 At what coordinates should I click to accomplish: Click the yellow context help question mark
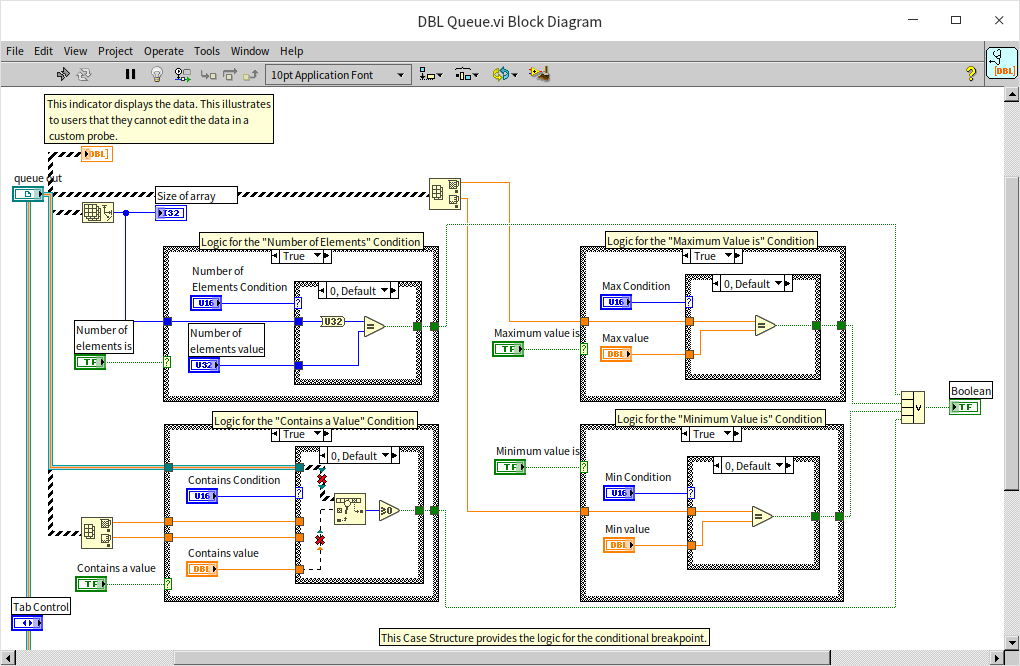(970, 74)
